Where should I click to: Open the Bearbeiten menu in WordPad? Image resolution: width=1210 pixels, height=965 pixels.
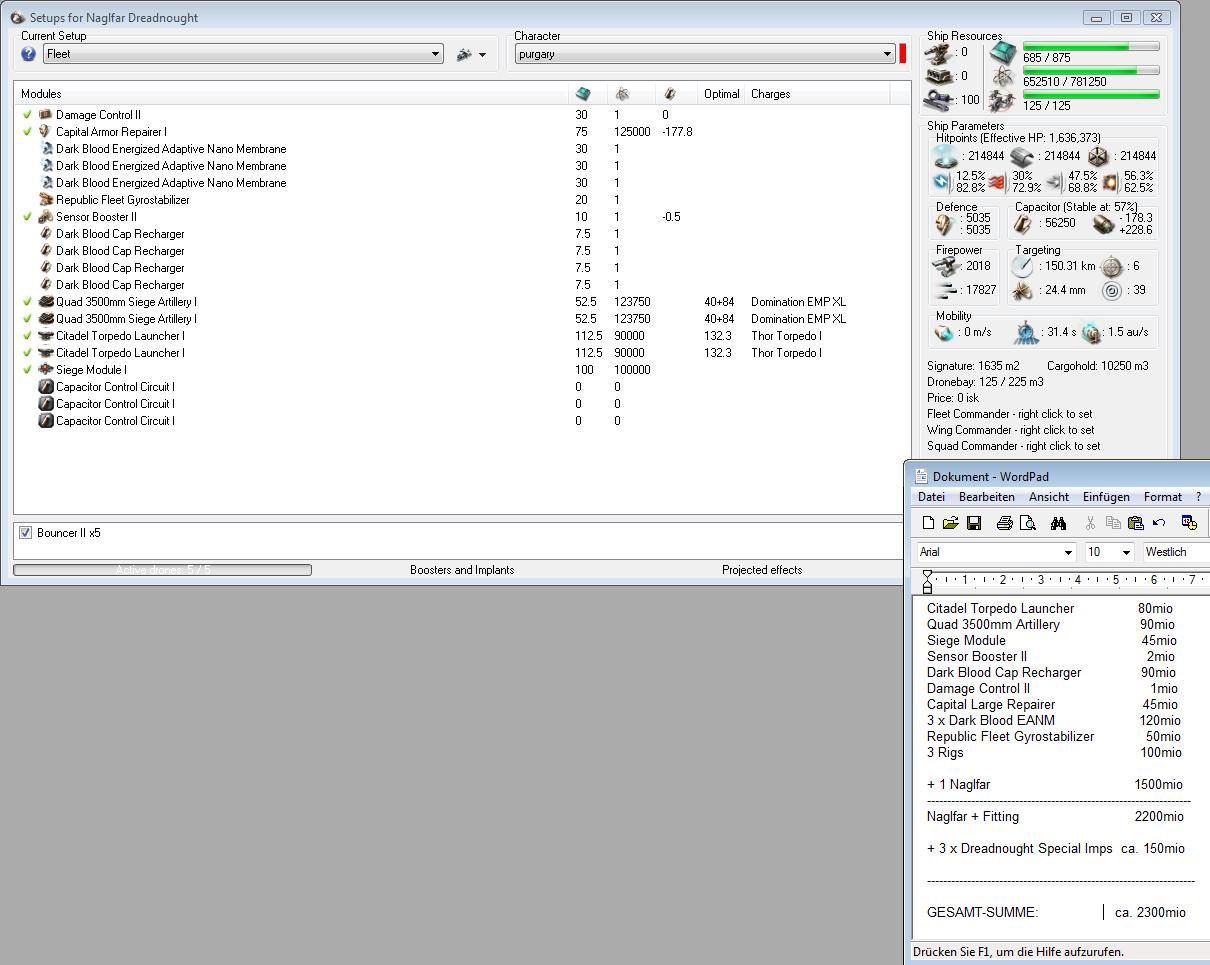[x=986, y=497]
